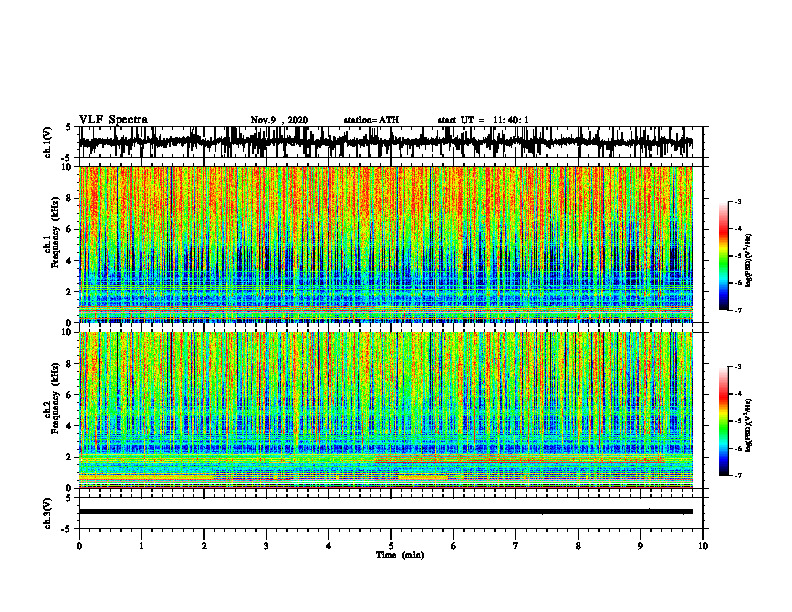Viewport: 792px width, 612px height.
Task: Click the "8" kHz tick on ch.2 frequency axis
Action: coord(71,364)
